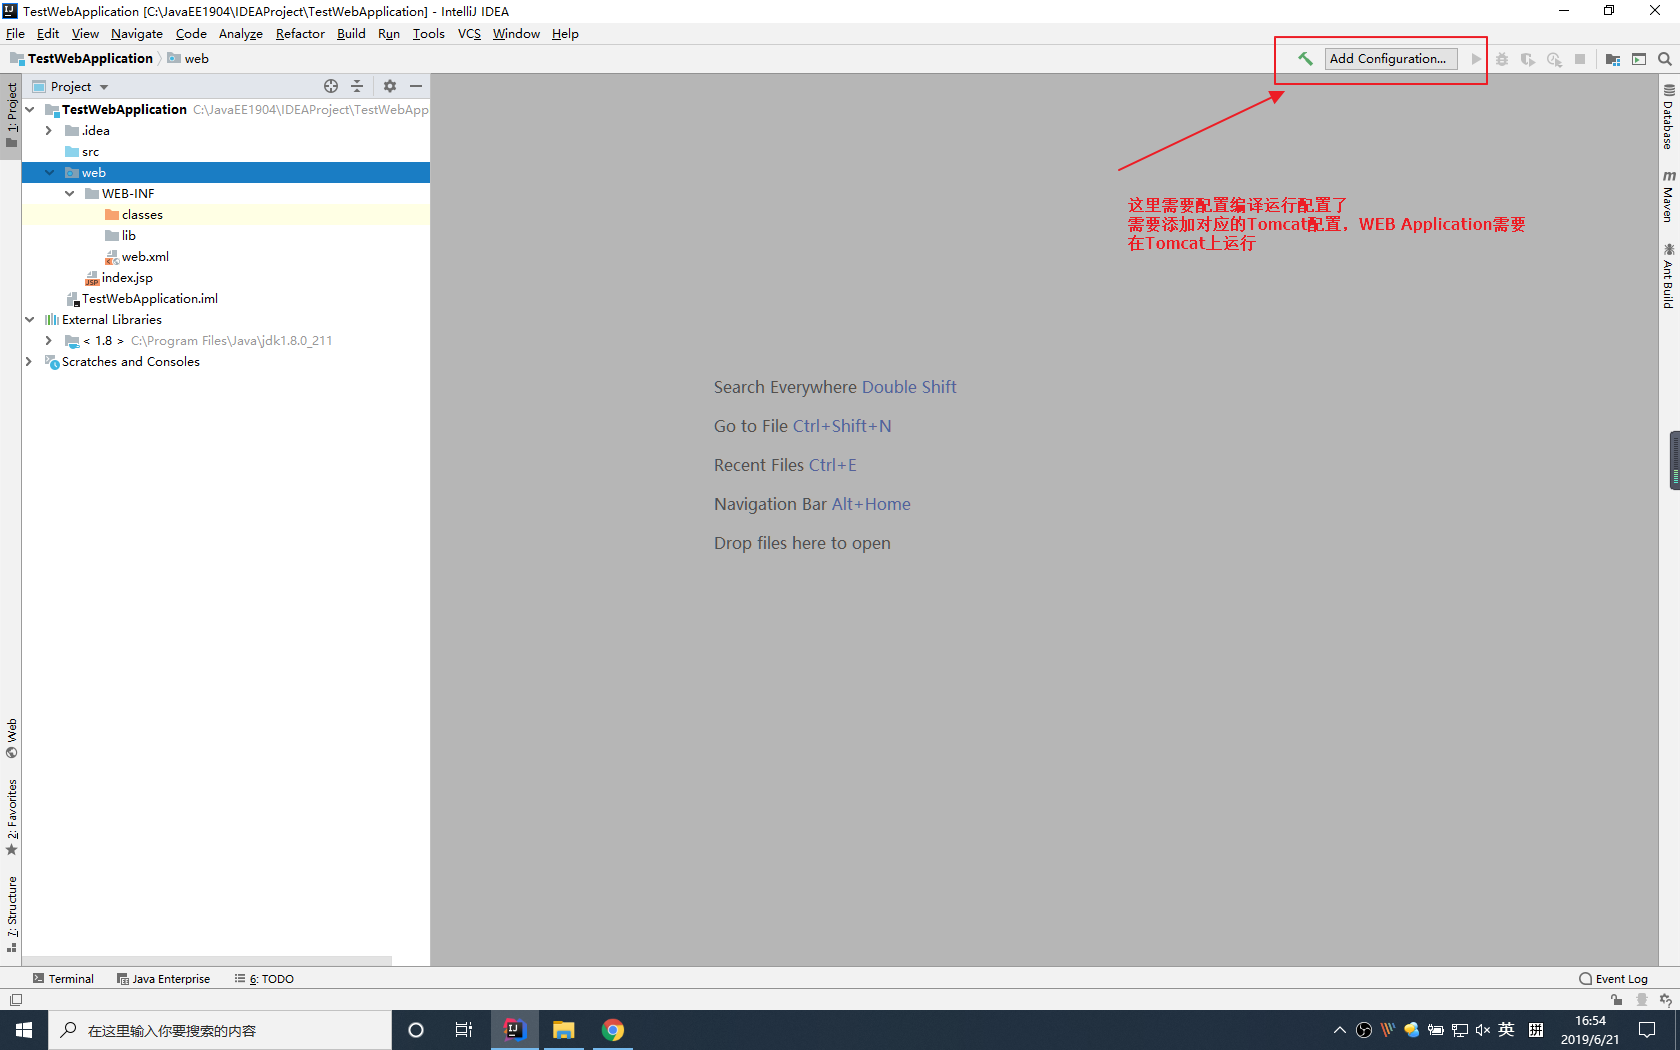Open Google Chrome from taskbar
The width and height of the screenshot is (1680, 1050).
(x=613, y=1030)
